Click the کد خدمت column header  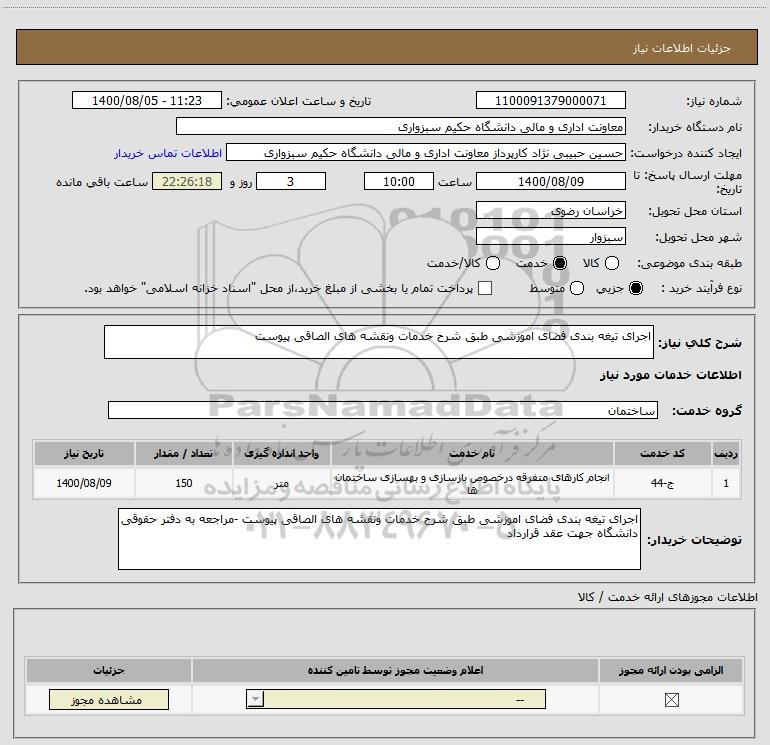pos(662,453)
